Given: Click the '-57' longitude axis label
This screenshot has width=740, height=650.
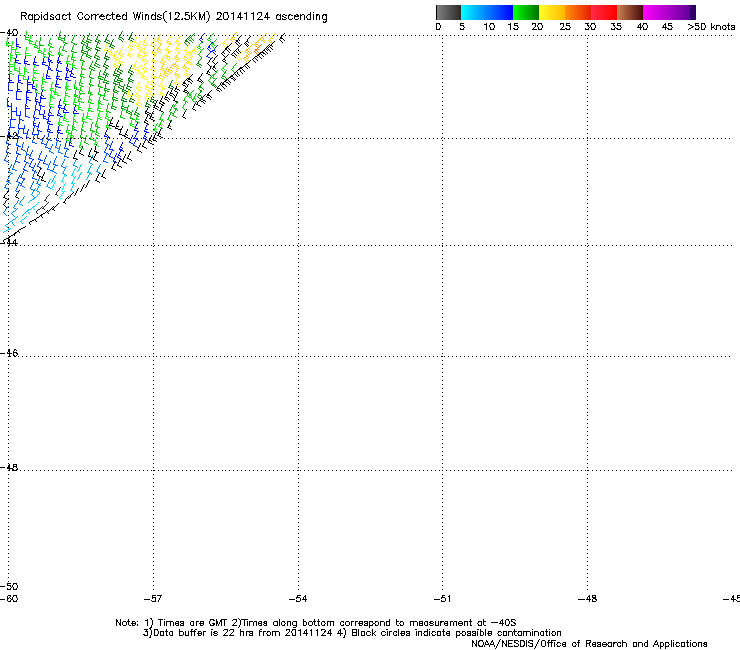Looking at the screenshot, I should pyautogui.click(x=153, y=599).
